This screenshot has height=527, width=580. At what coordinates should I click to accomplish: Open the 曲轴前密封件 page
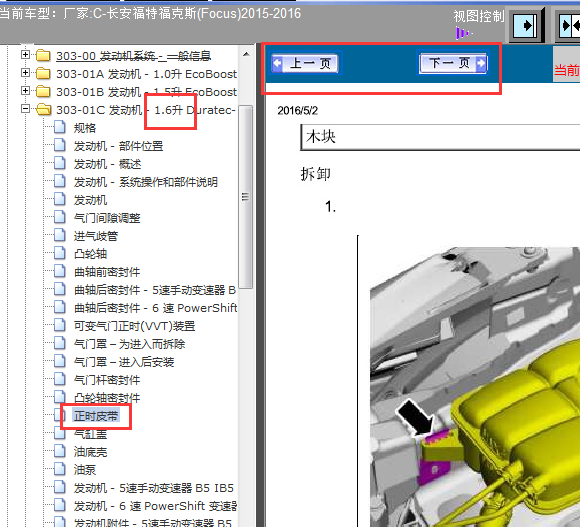click(107, 272)
